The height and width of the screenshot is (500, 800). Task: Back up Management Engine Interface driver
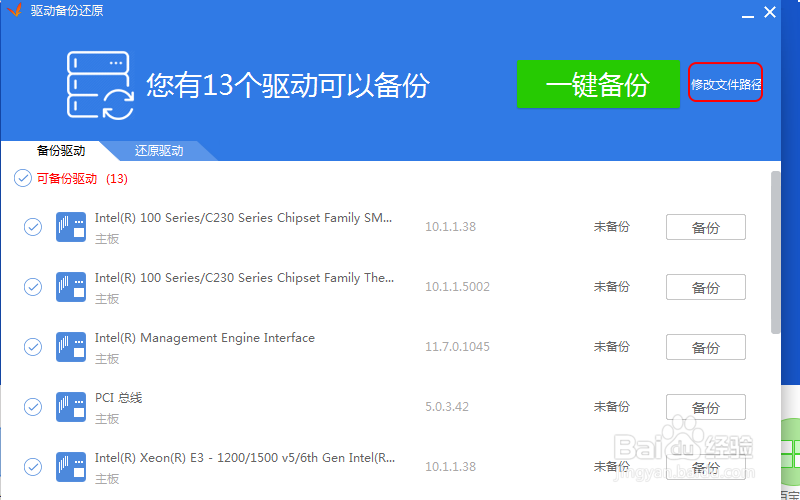point(706,347)
